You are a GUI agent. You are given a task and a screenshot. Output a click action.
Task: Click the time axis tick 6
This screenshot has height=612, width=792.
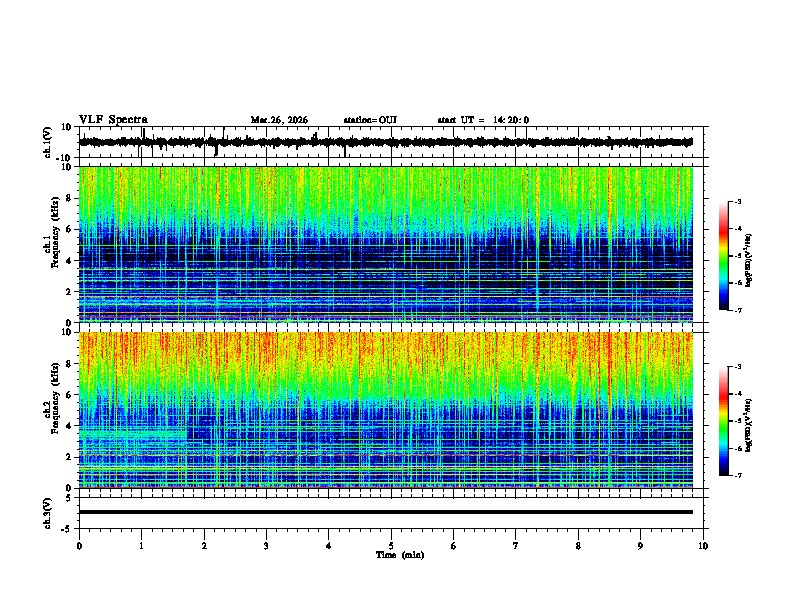454,546
